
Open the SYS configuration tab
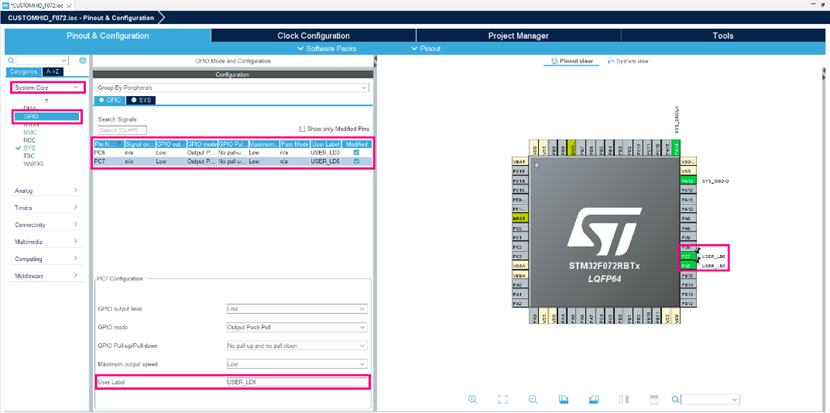[141, 100]
